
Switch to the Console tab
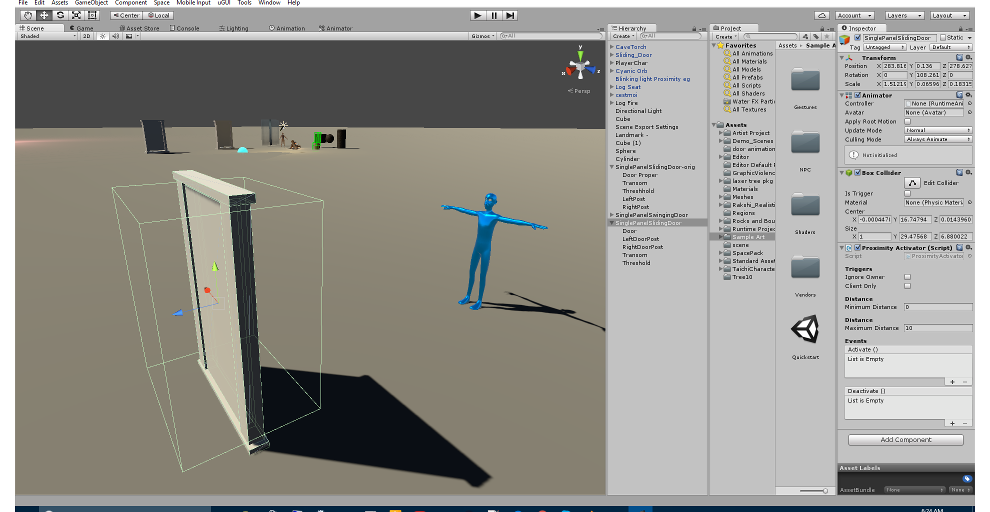pyautogui.click(x=184, y=28)
